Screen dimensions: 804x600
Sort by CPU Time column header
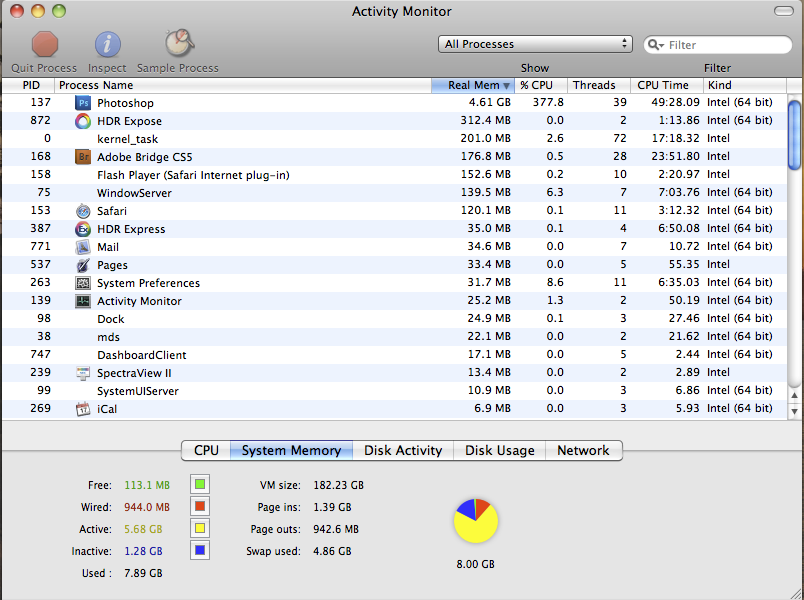pos(667,85)
